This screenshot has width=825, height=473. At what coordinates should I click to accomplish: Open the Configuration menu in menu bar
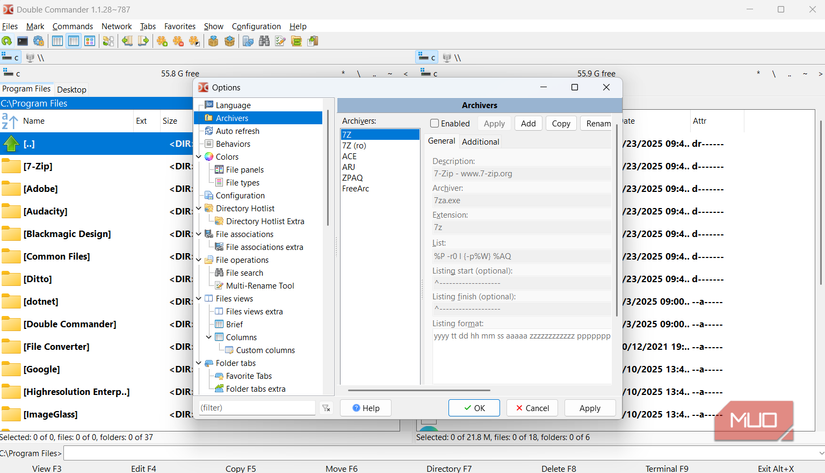click(x=256, y=26)
